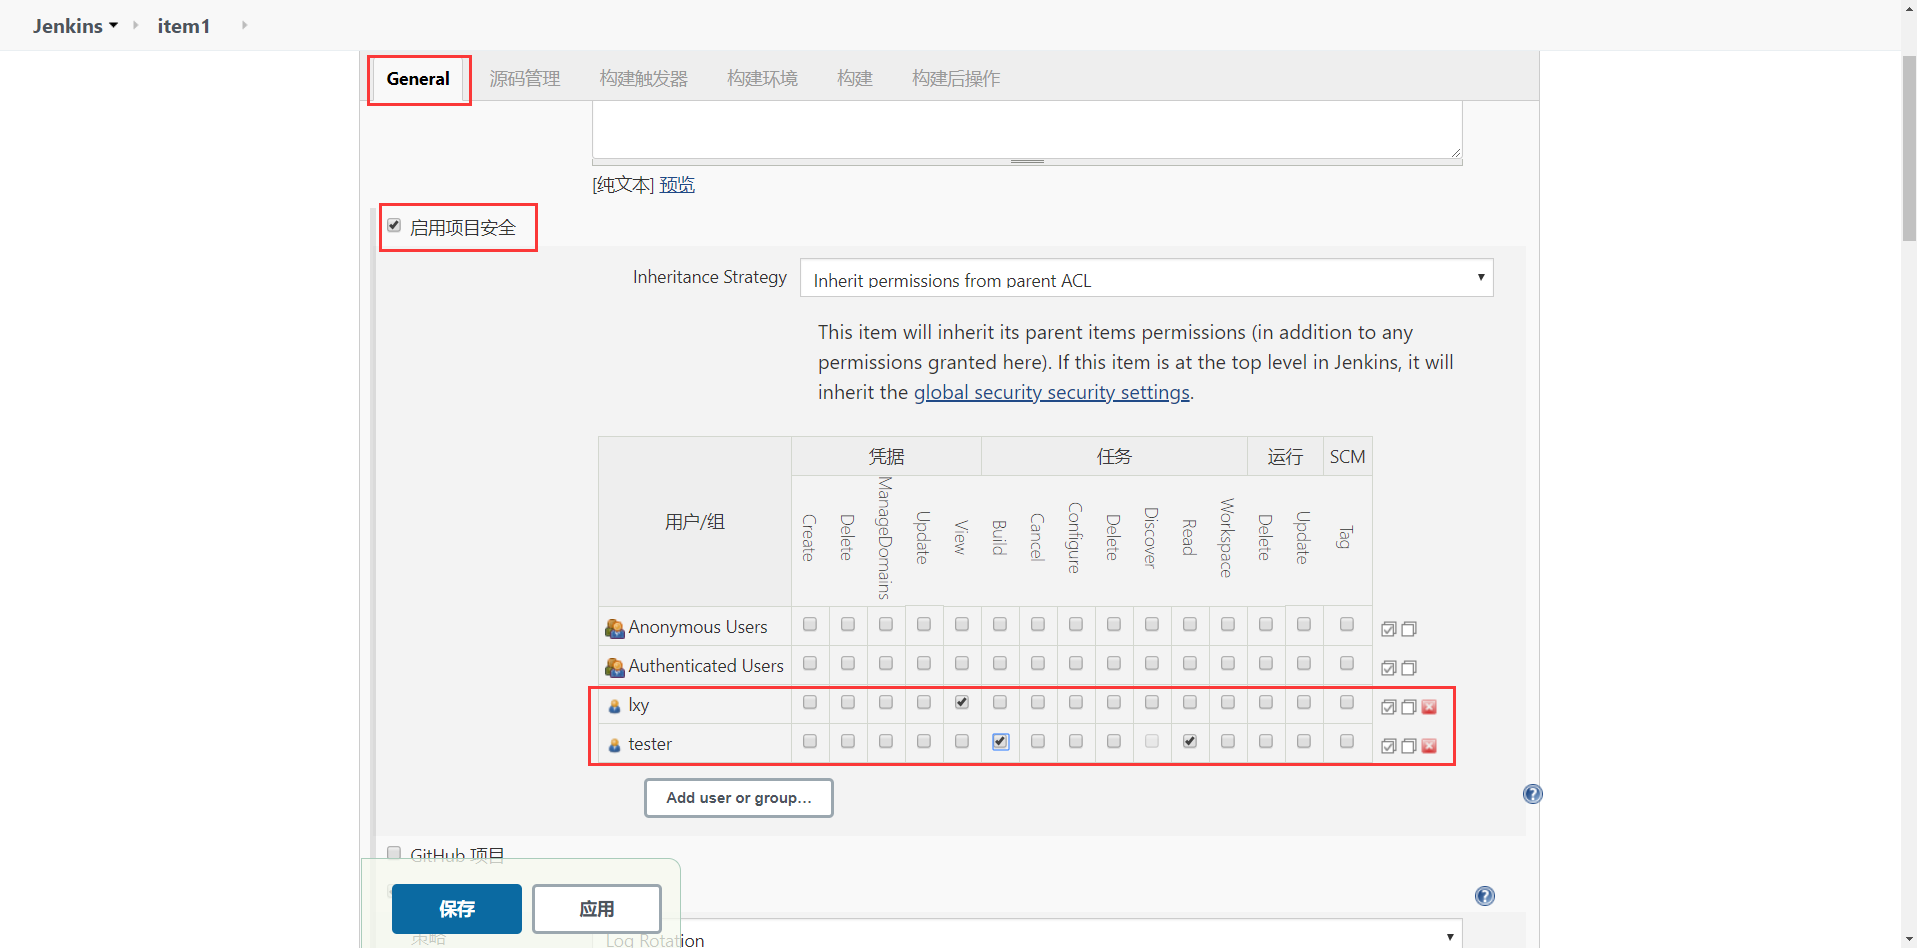The height and width of the screenshot is (948, 1917).
Task: Tick the GitHub 项目 checkbox
Action: (394, 854)
